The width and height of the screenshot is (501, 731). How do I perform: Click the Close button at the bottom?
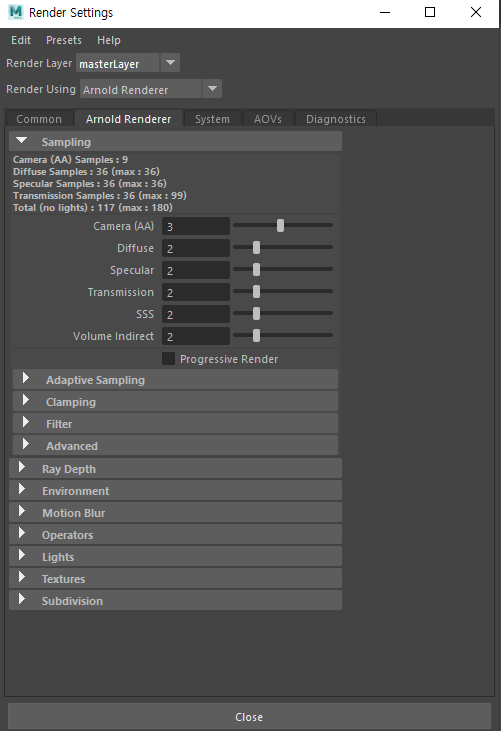(x=249, y=717)
